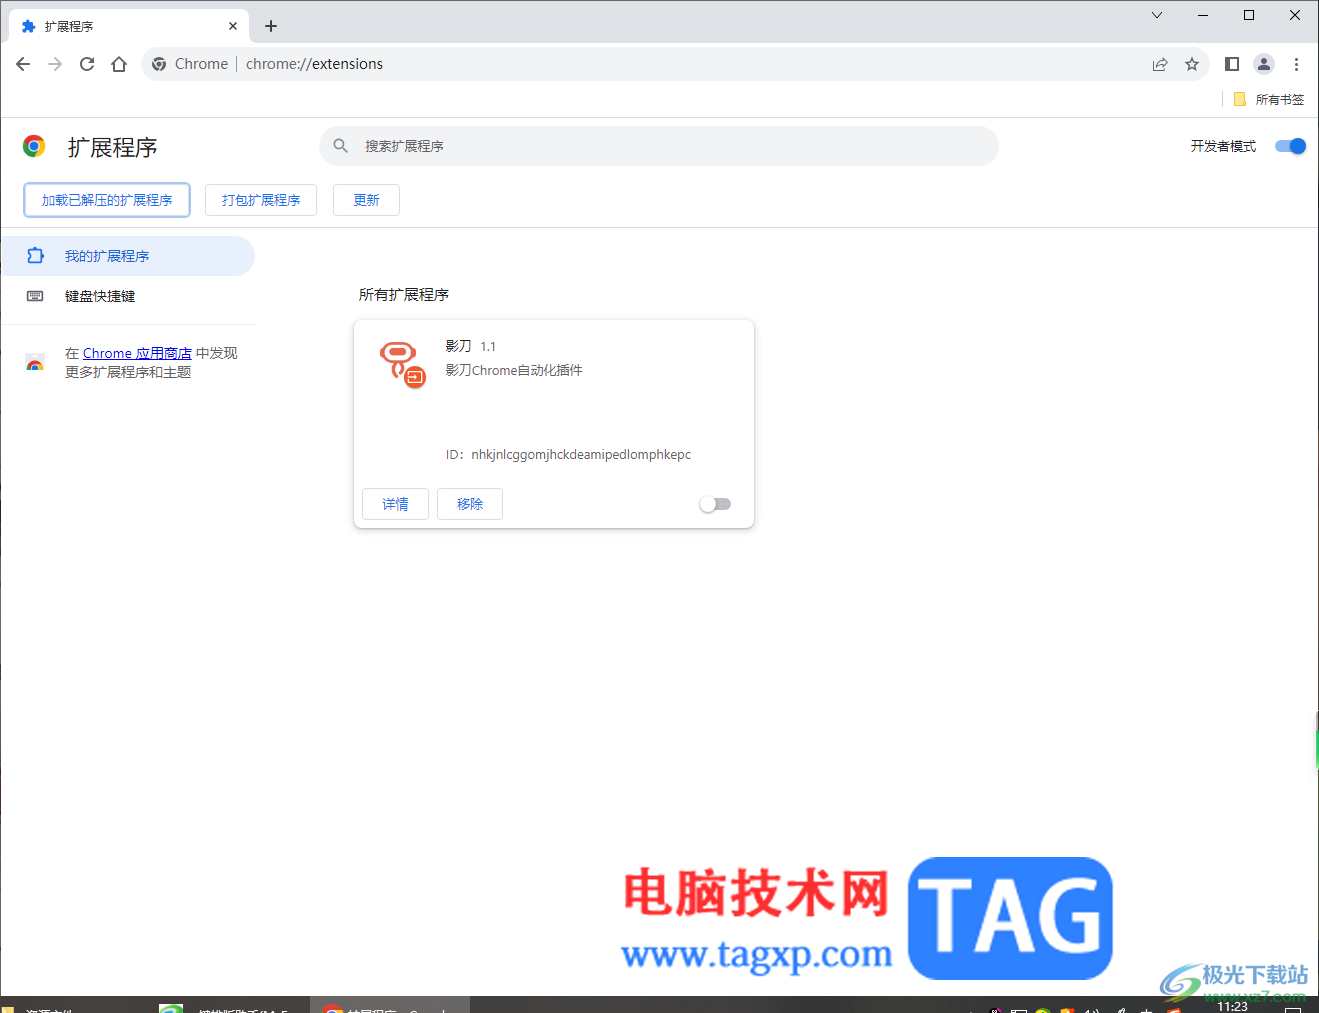
Task: Go forward to the next page
Action: click(55, 64)
